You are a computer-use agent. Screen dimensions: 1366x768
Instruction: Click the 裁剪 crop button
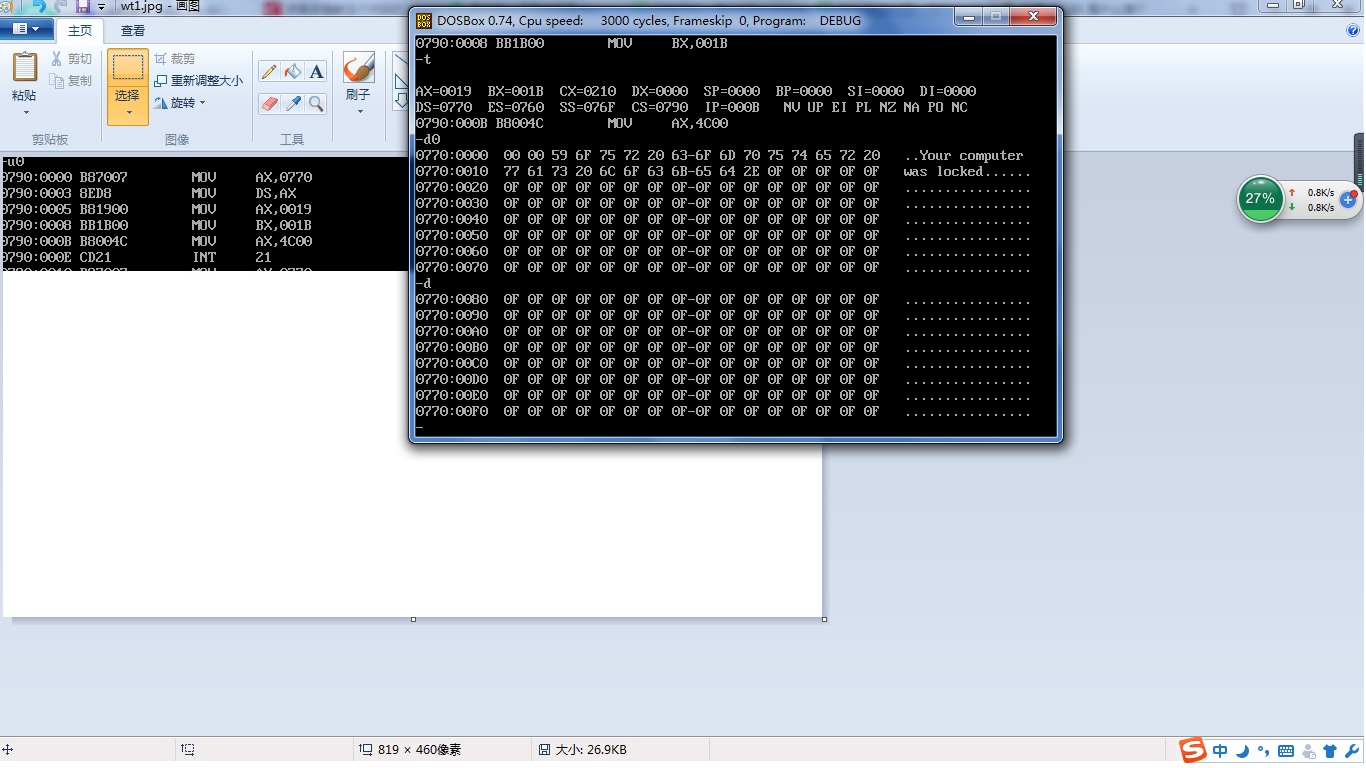[175, 59]
